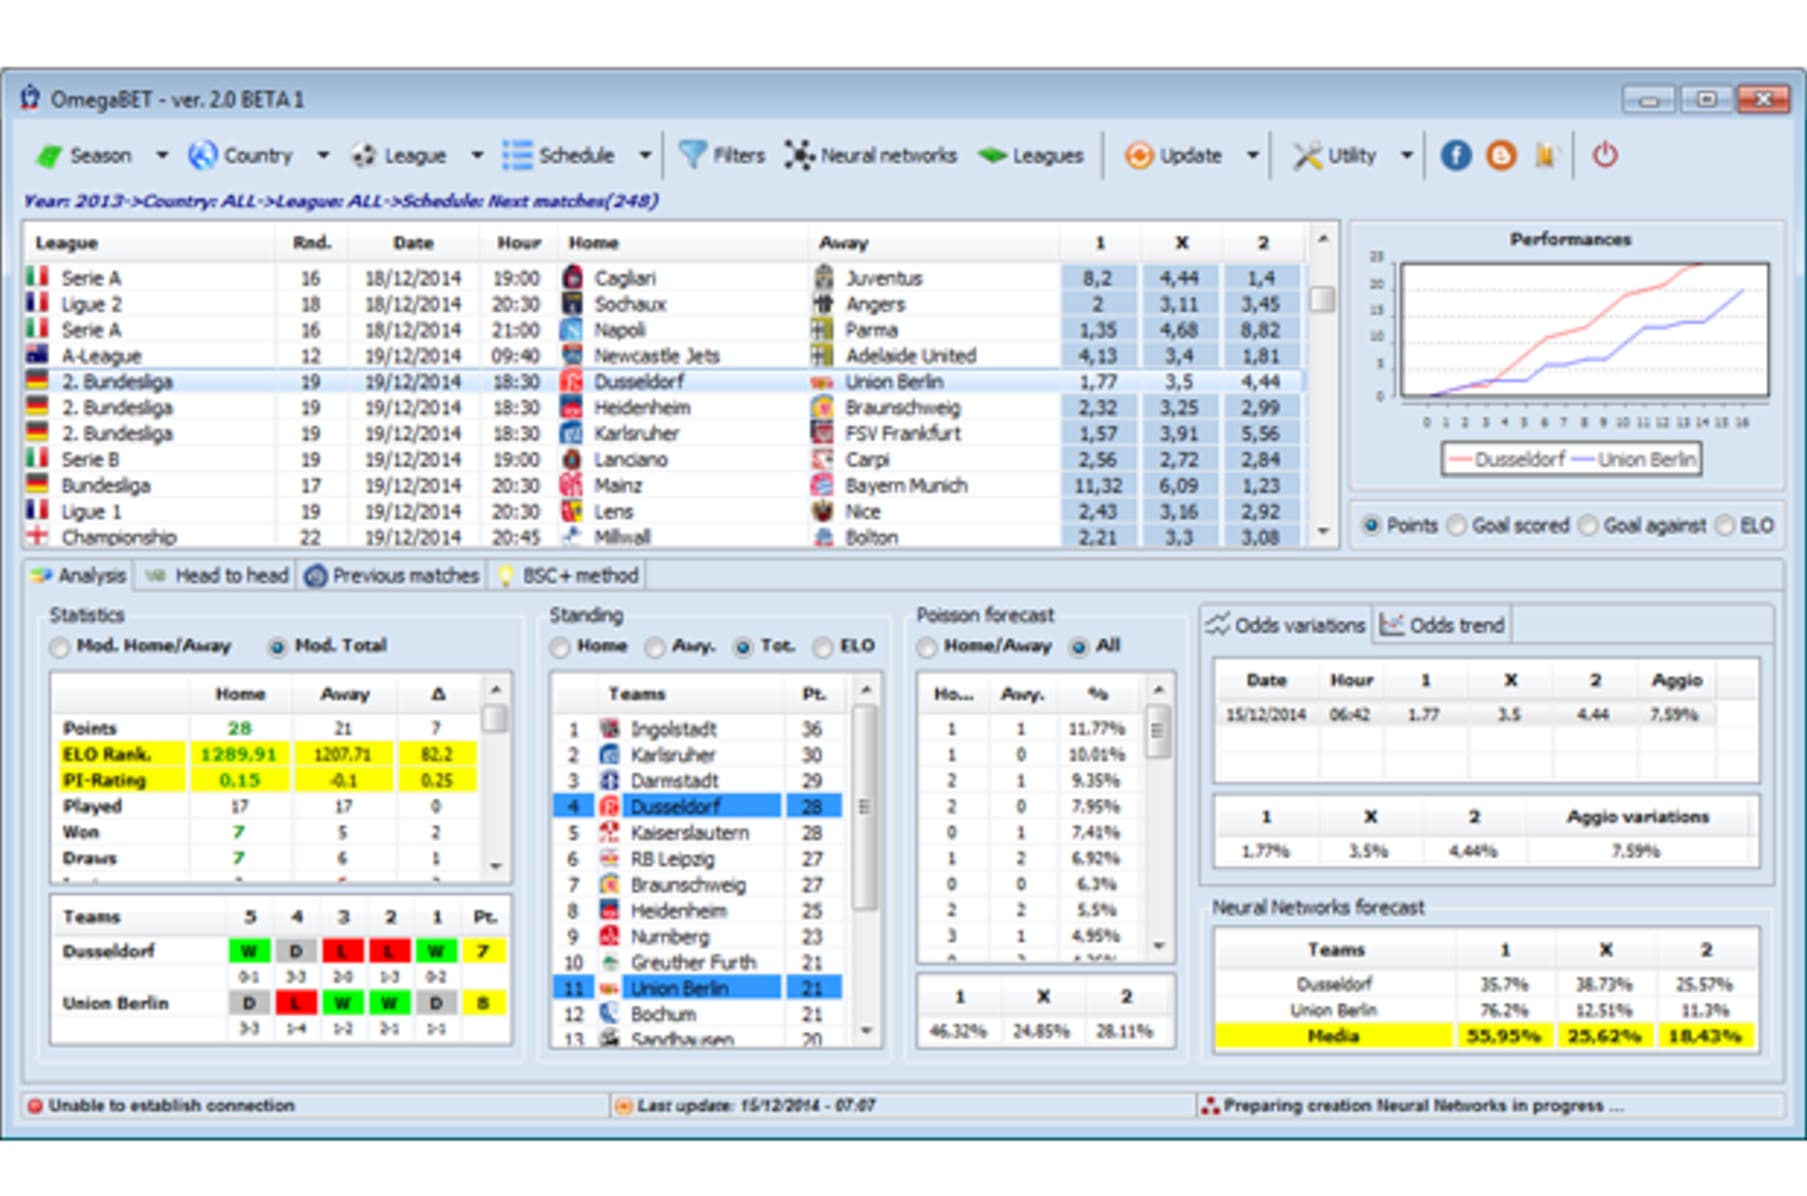Click the Aggio column header
Screen dimensions: 1807x1196
click(1676, 680)
